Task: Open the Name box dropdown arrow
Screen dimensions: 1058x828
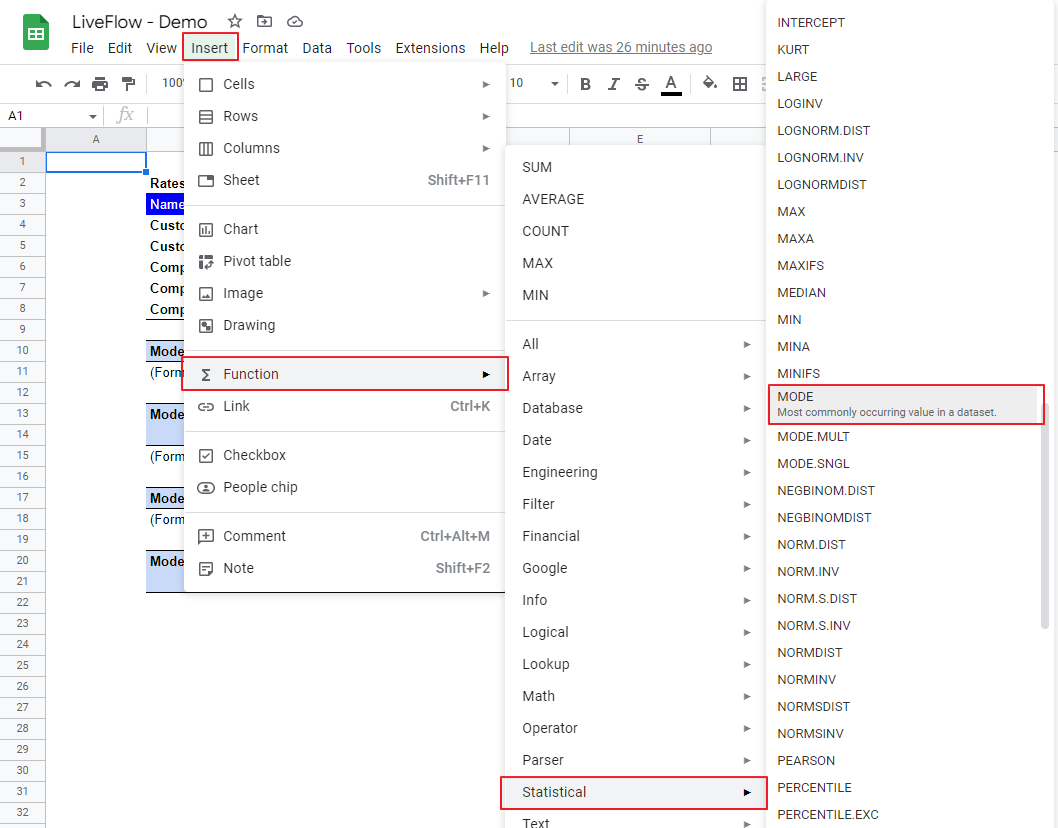Action: pos(92,116)
